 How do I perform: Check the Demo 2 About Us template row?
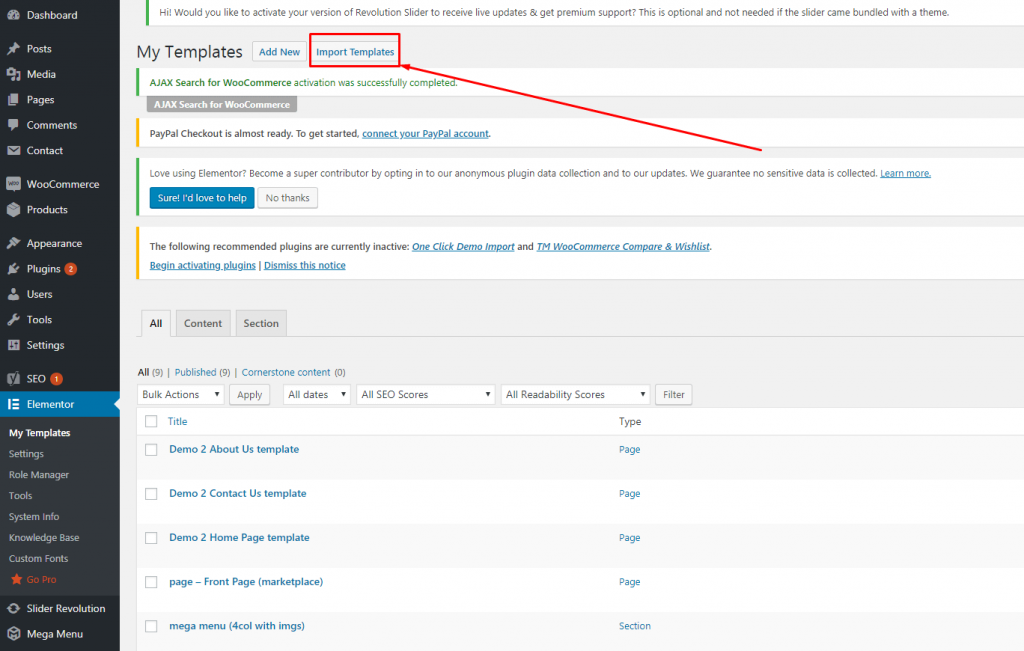tap(151, 450)
